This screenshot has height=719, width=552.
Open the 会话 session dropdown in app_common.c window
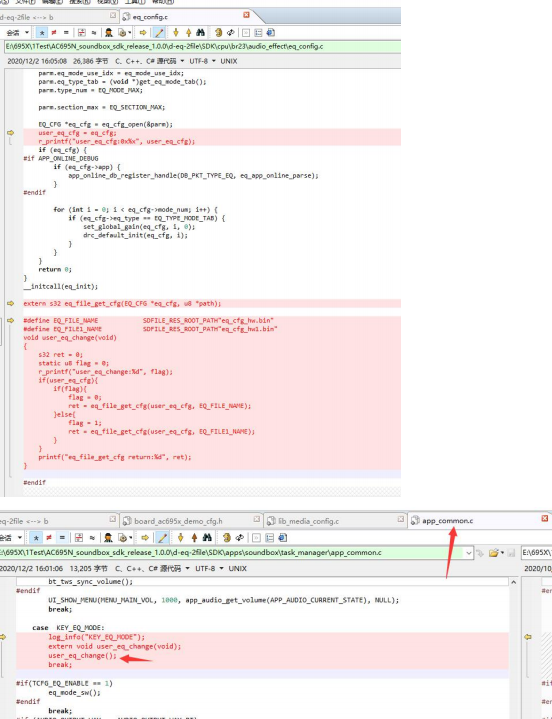(11, 537)
